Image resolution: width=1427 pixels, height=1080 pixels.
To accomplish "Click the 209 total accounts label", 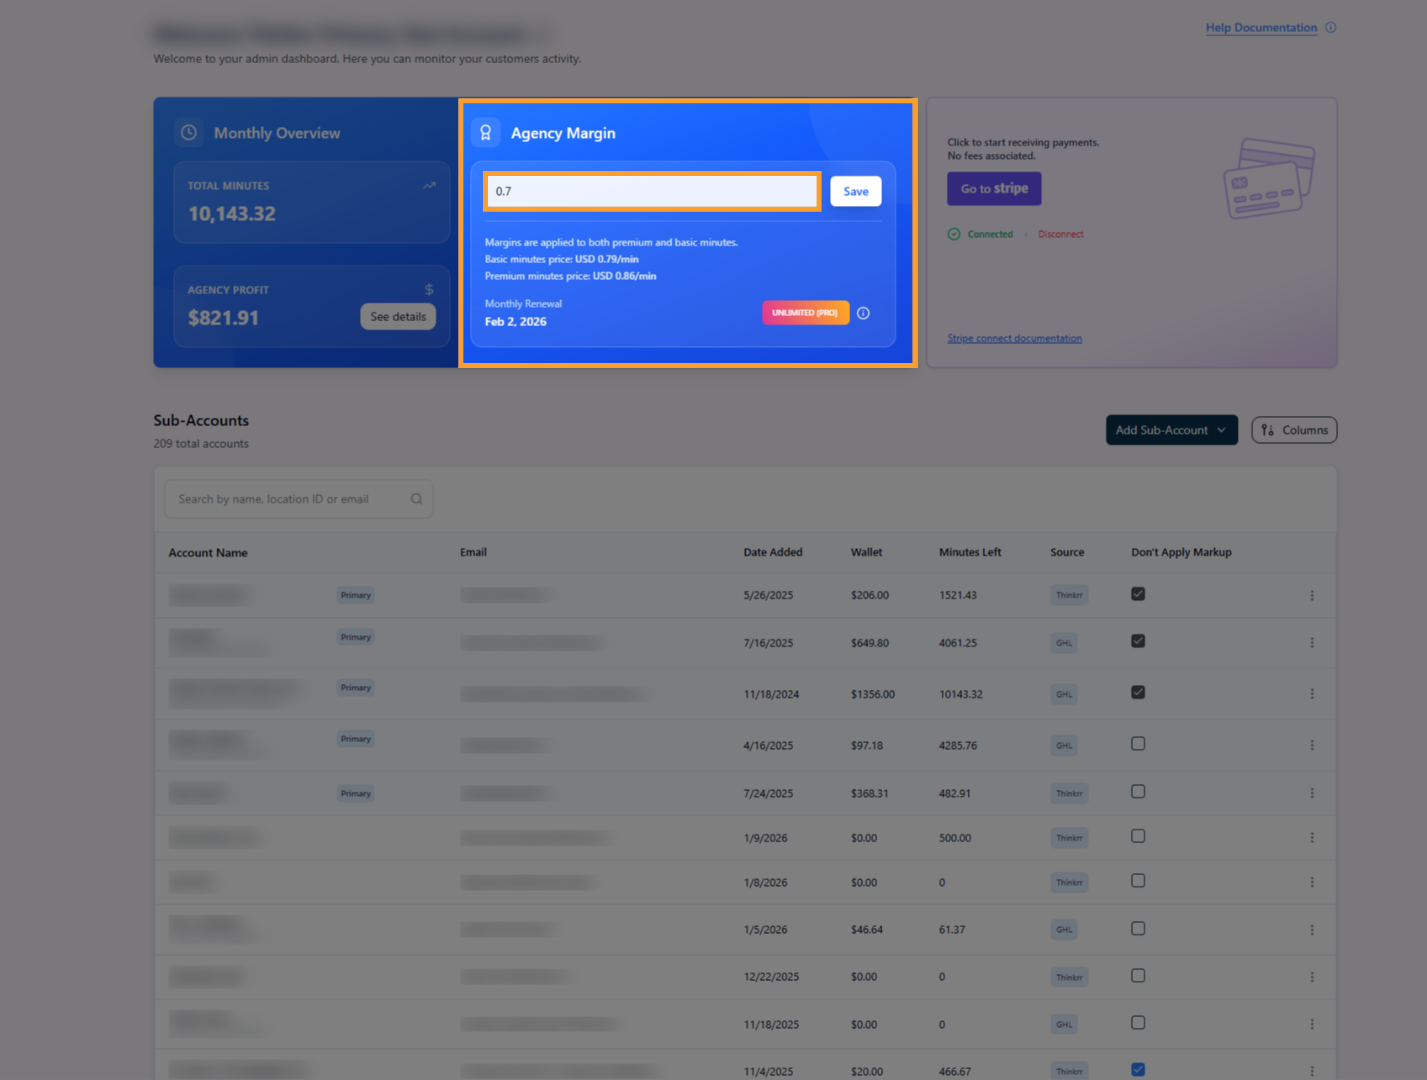I will (201, 444).
